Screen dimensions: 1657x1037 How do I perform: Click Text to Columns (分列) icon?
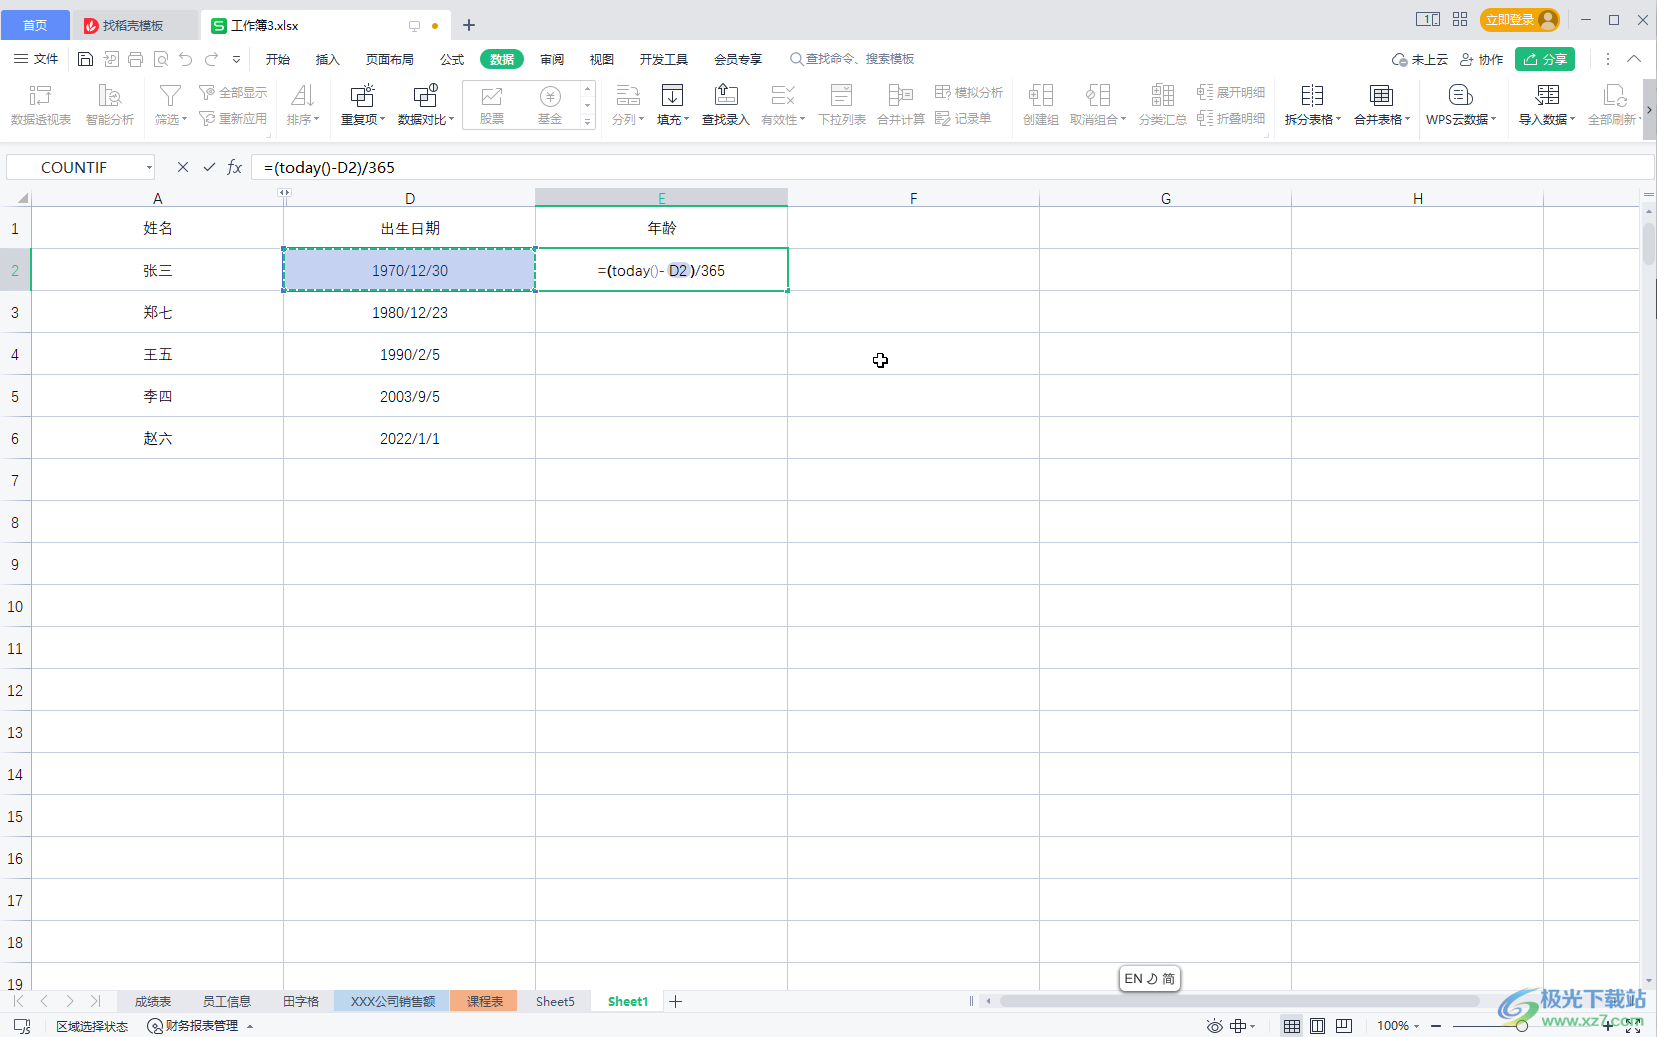(628, 96)
